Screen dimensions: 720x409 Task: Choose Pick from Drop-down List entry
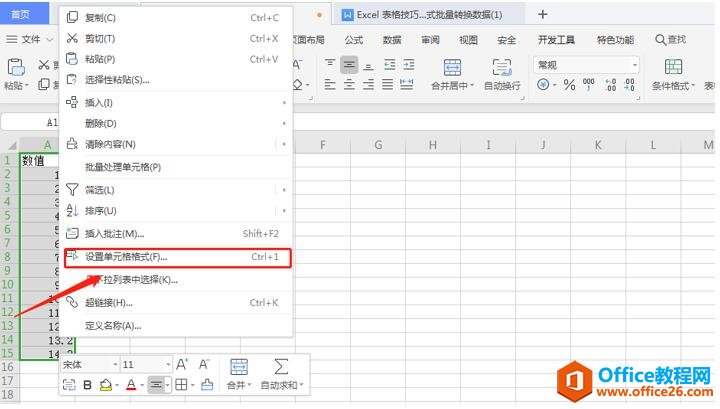coord(176,280)
